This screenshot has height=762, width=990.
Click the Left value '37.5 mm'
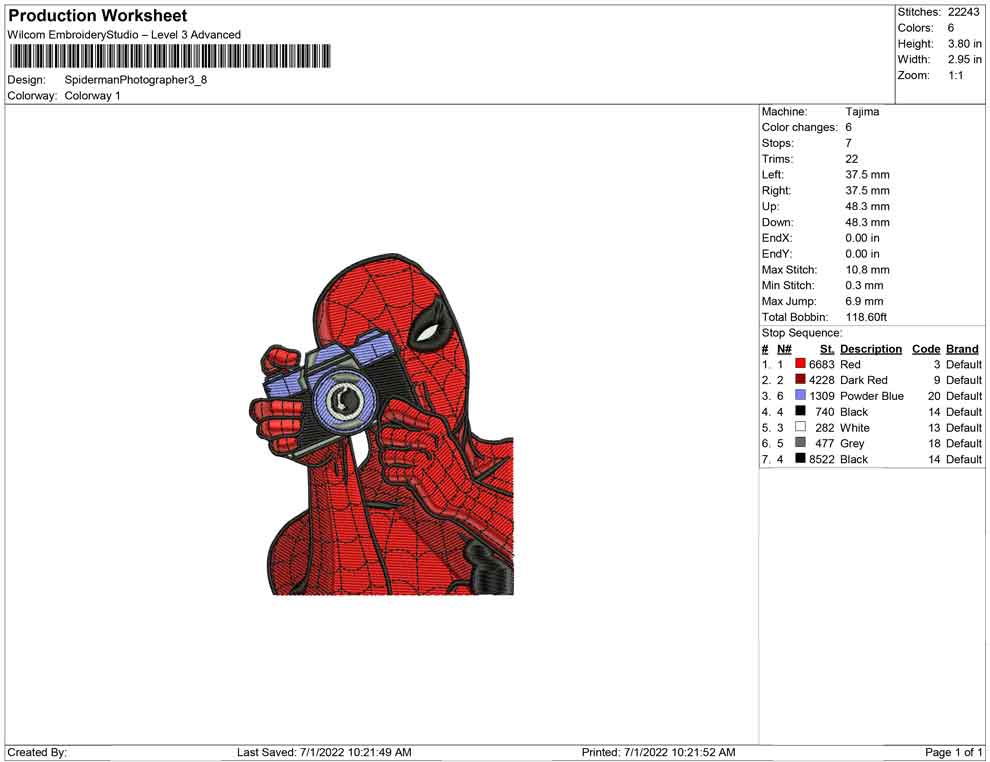(868, 174)
